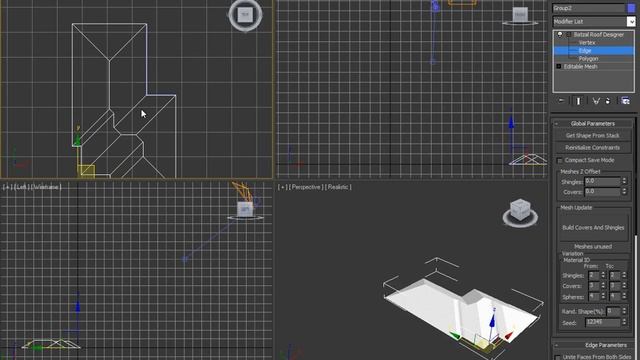Image resolution: width=640 pixels, height=360 pixels.
Task: Open the [Perspective] view menu
Action: [x=306, y=187]
